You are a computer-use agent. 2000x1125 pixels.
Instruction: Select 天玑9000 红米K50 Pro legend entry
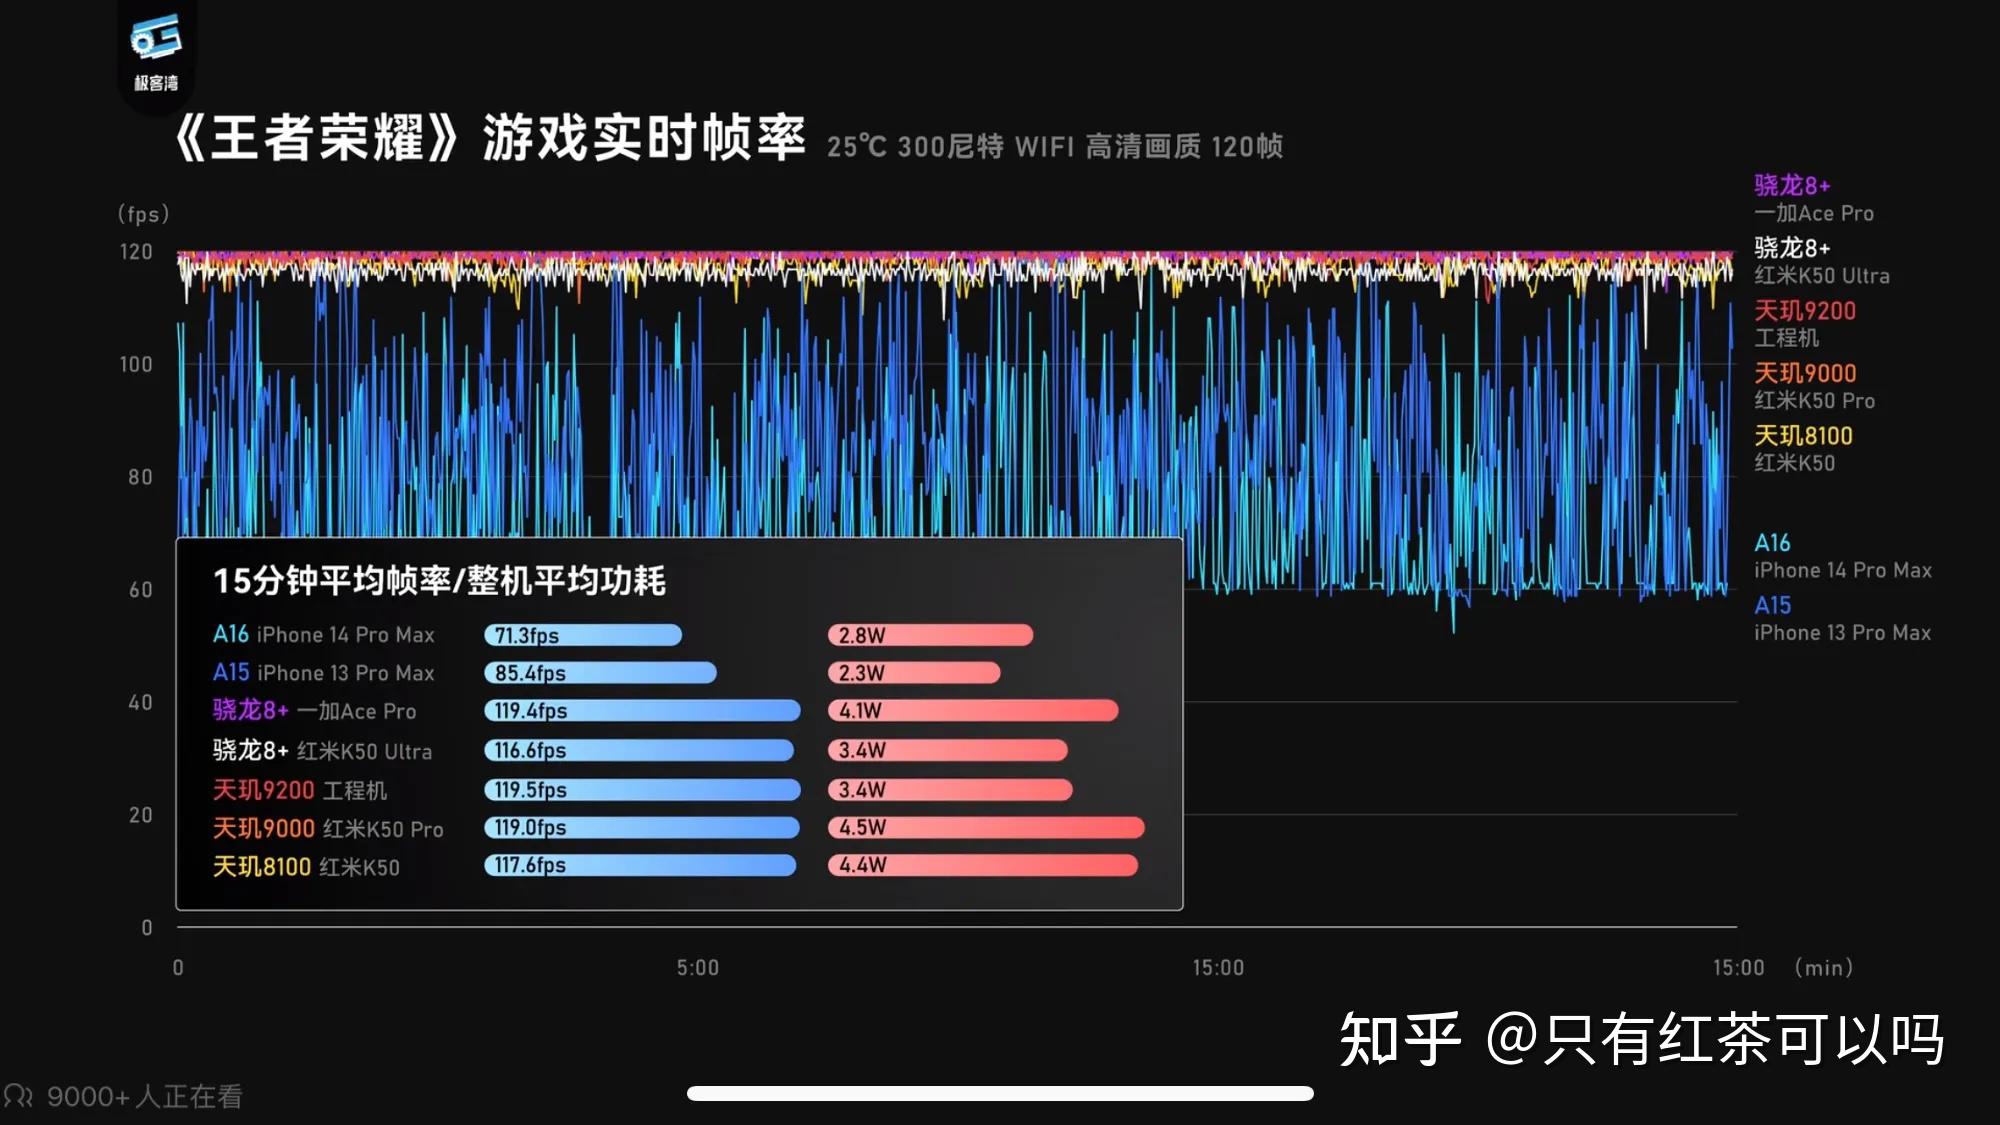[x=1813, y=386]
